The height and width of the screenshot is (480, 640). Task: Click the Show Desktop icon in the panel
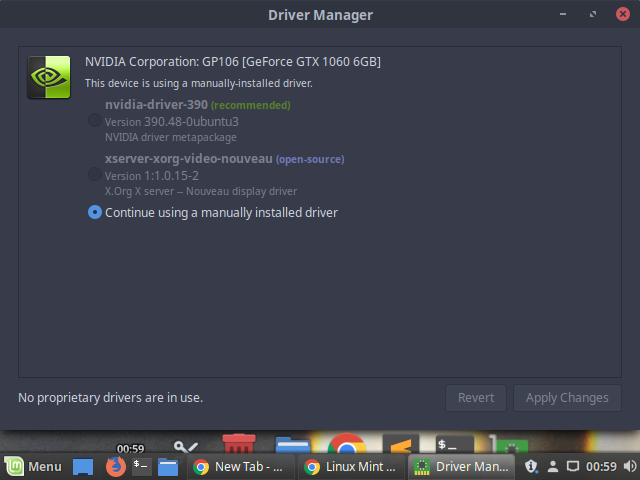click(x=83, y=467)
